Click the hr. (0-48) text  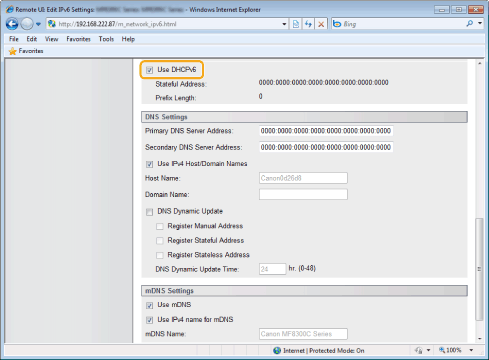point(302,268)
